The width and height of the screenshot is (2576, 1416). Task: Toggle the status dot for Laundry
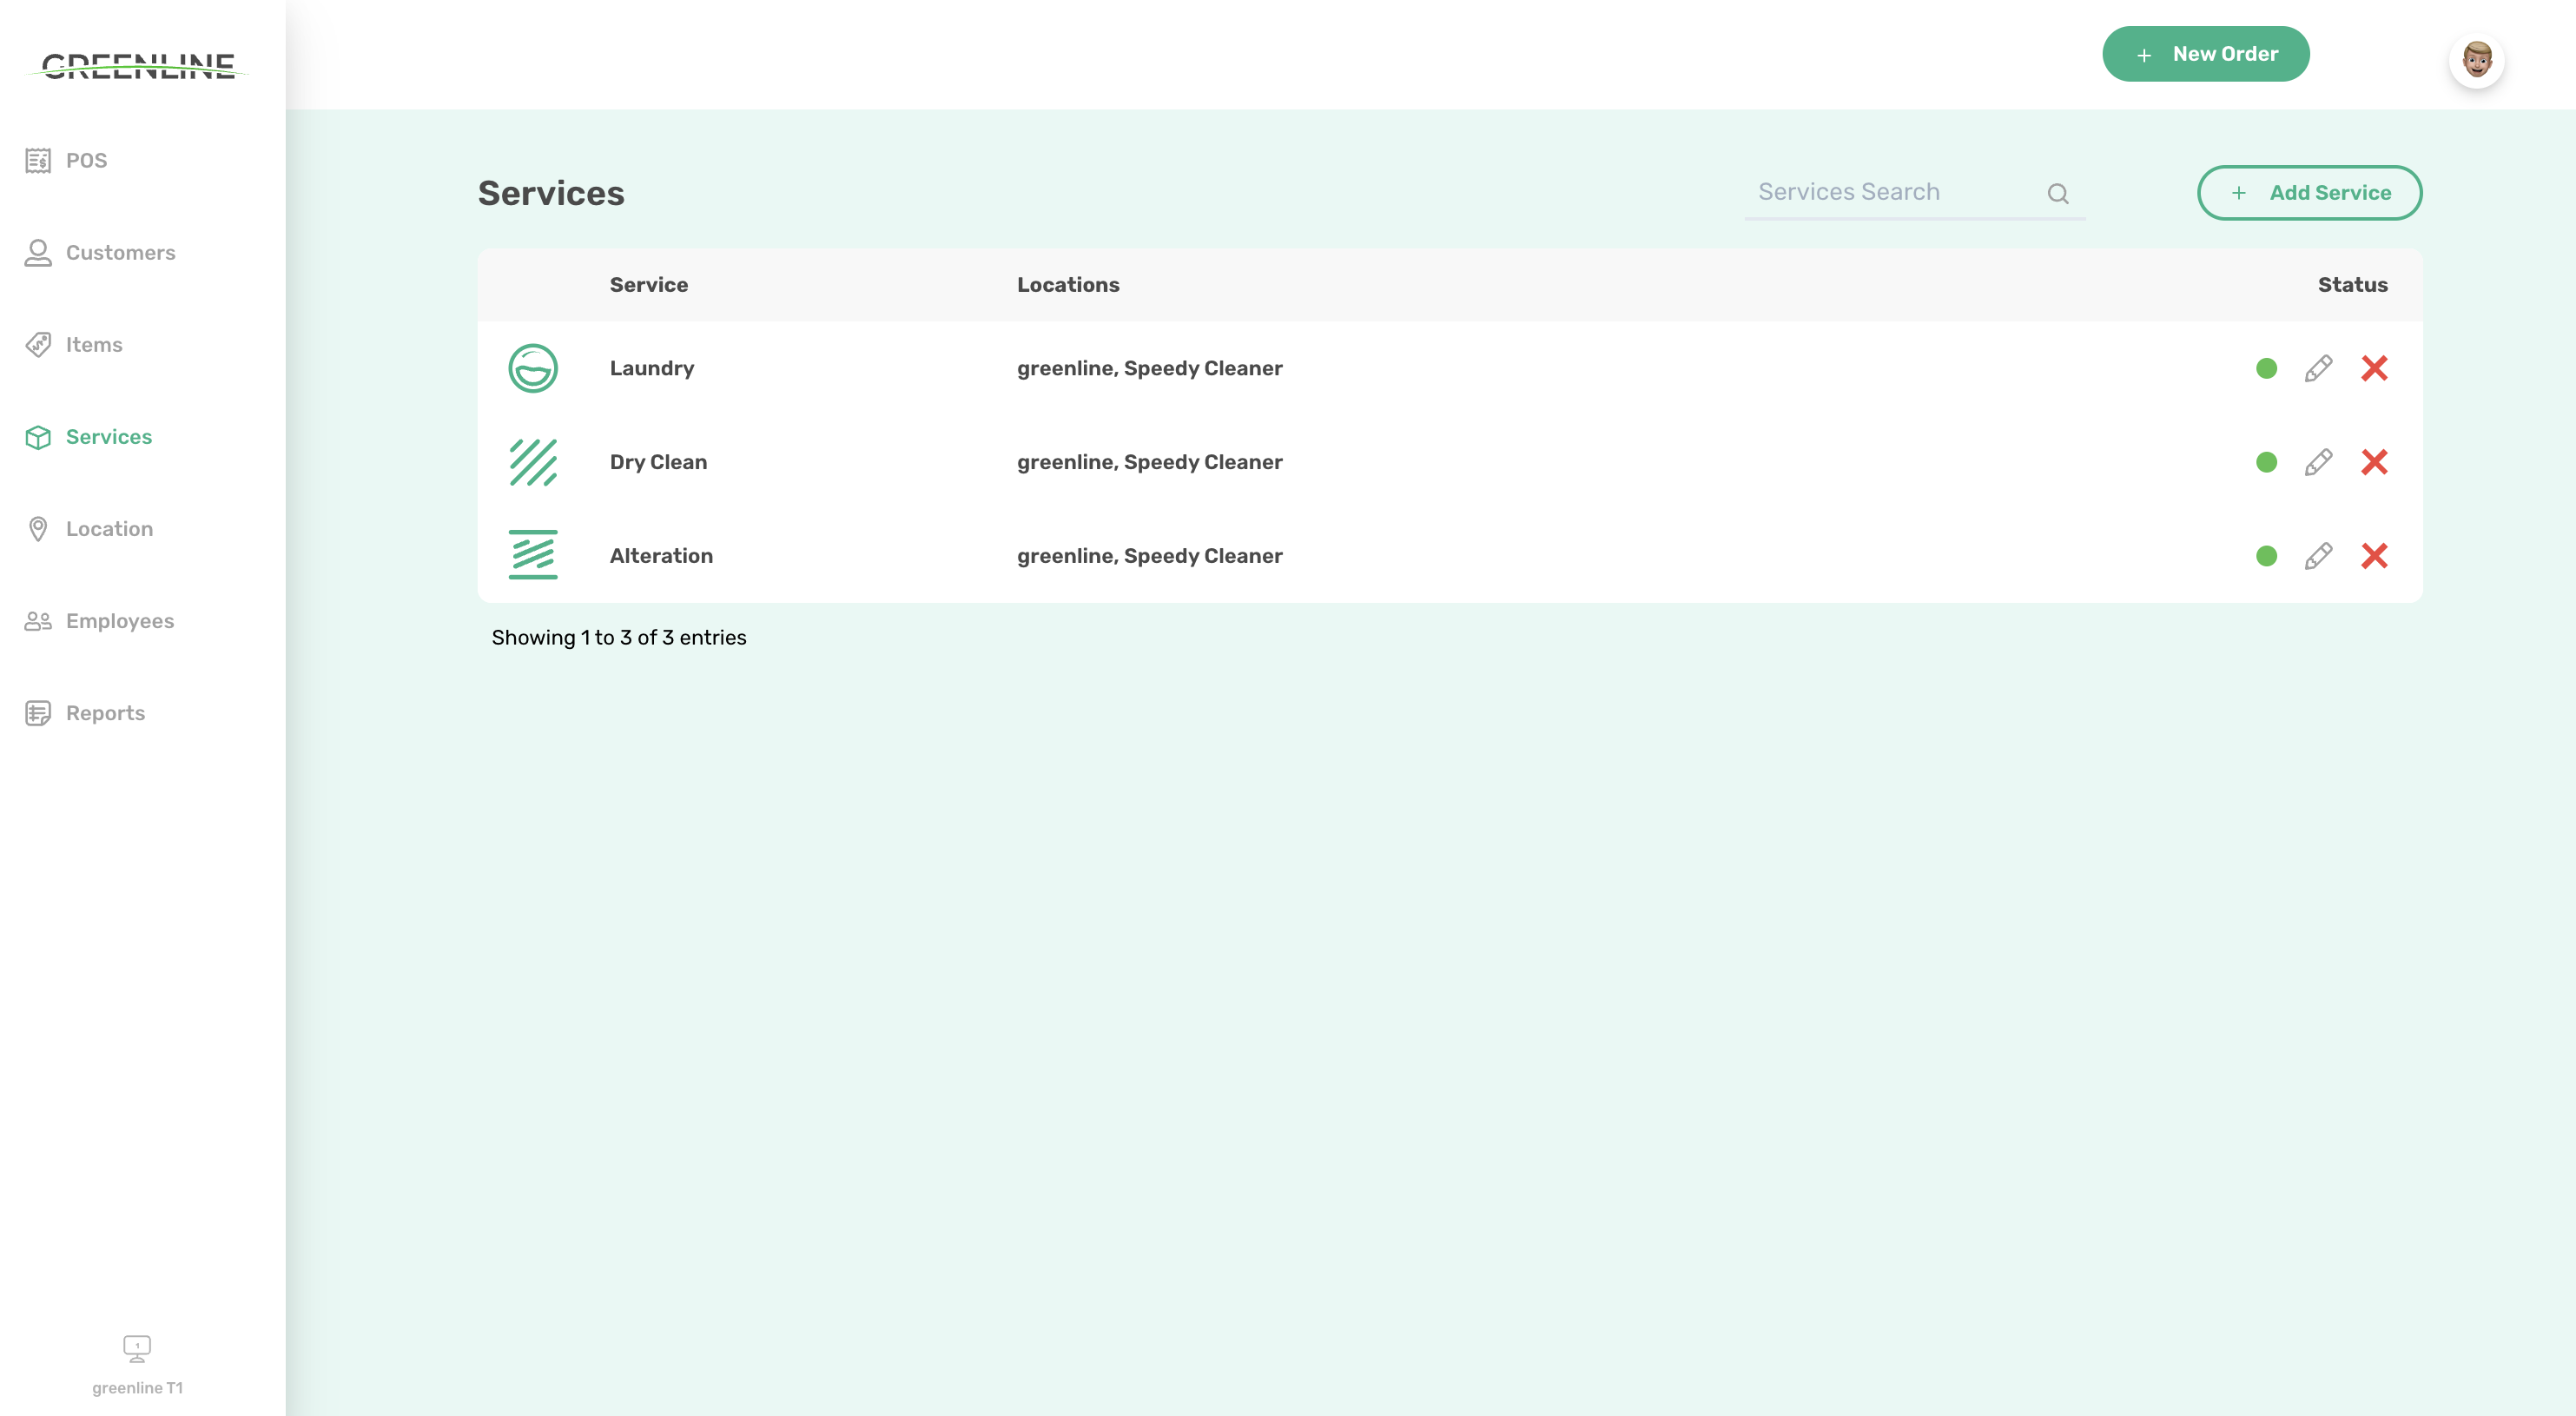click(2266, 368)
